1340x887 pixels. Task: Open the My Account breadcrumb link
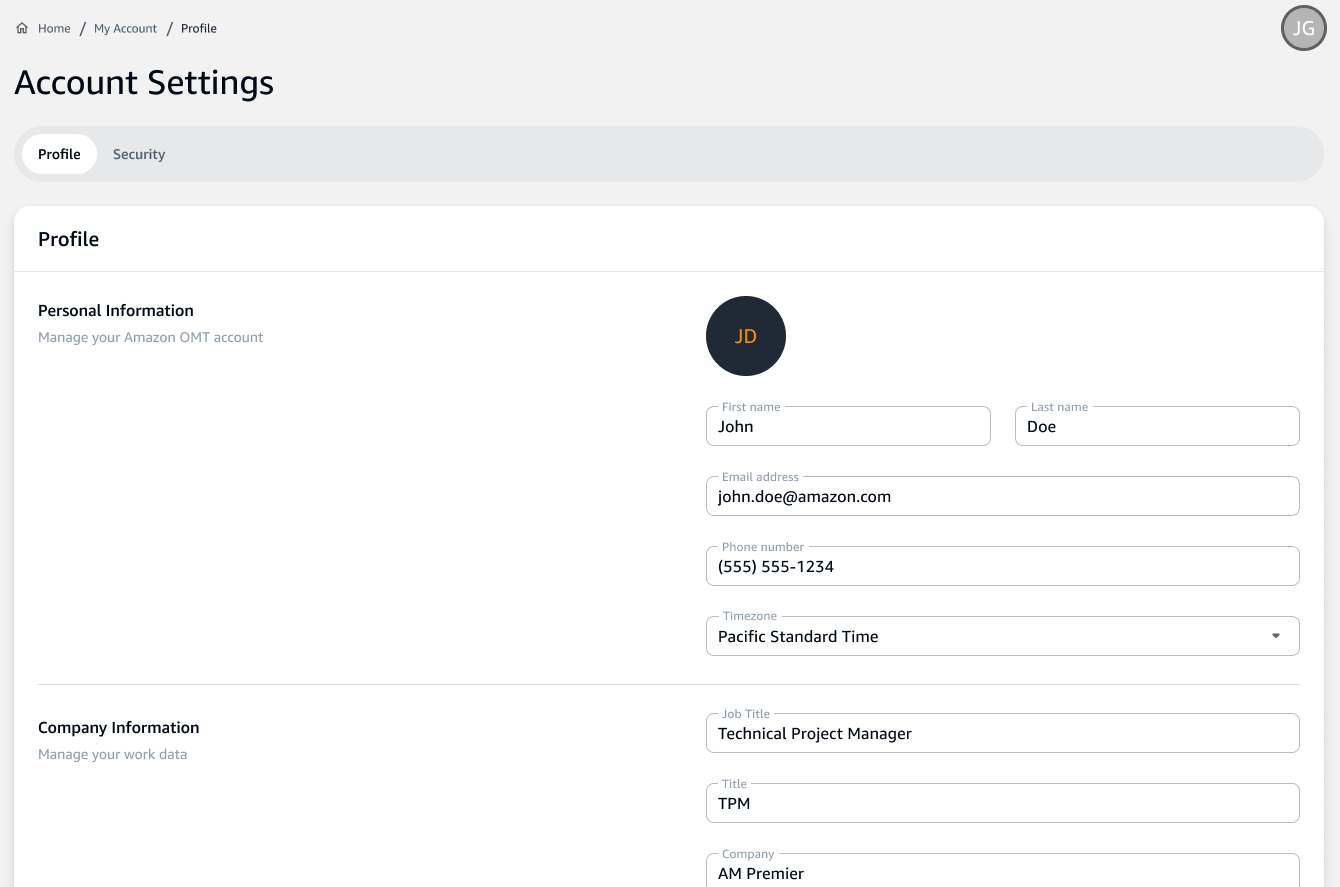click(125, 28)
